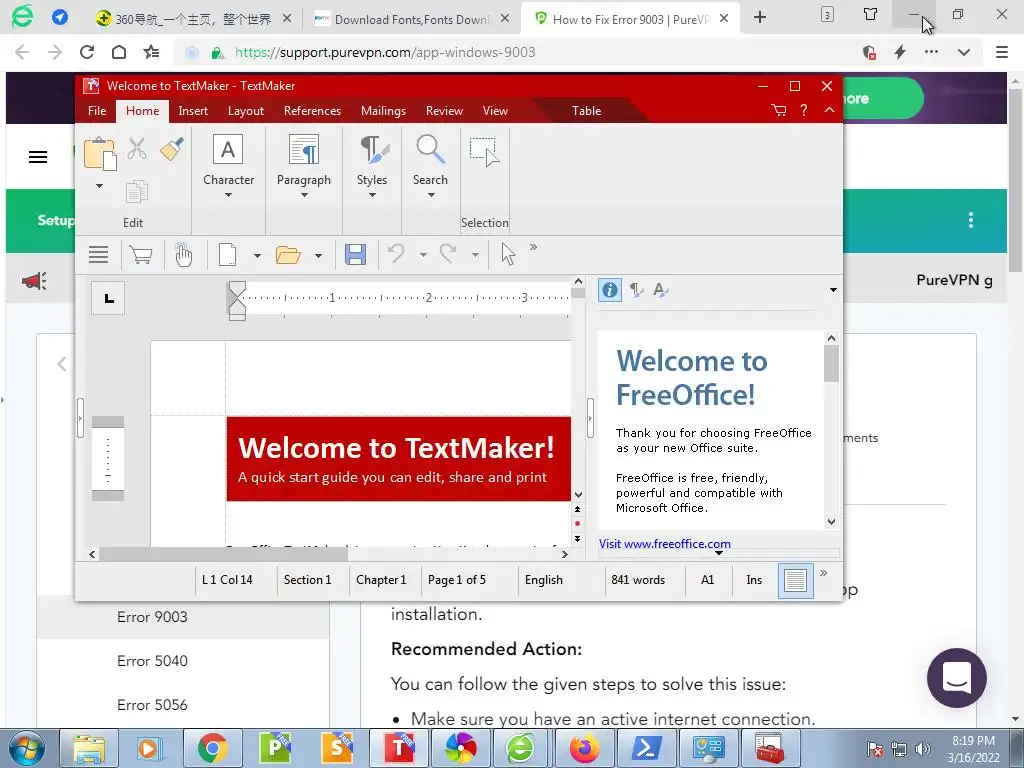This screenshot has height=768, width=1024.
Task: Click the Search magnifier icon
Action: [x=430, y=150]
